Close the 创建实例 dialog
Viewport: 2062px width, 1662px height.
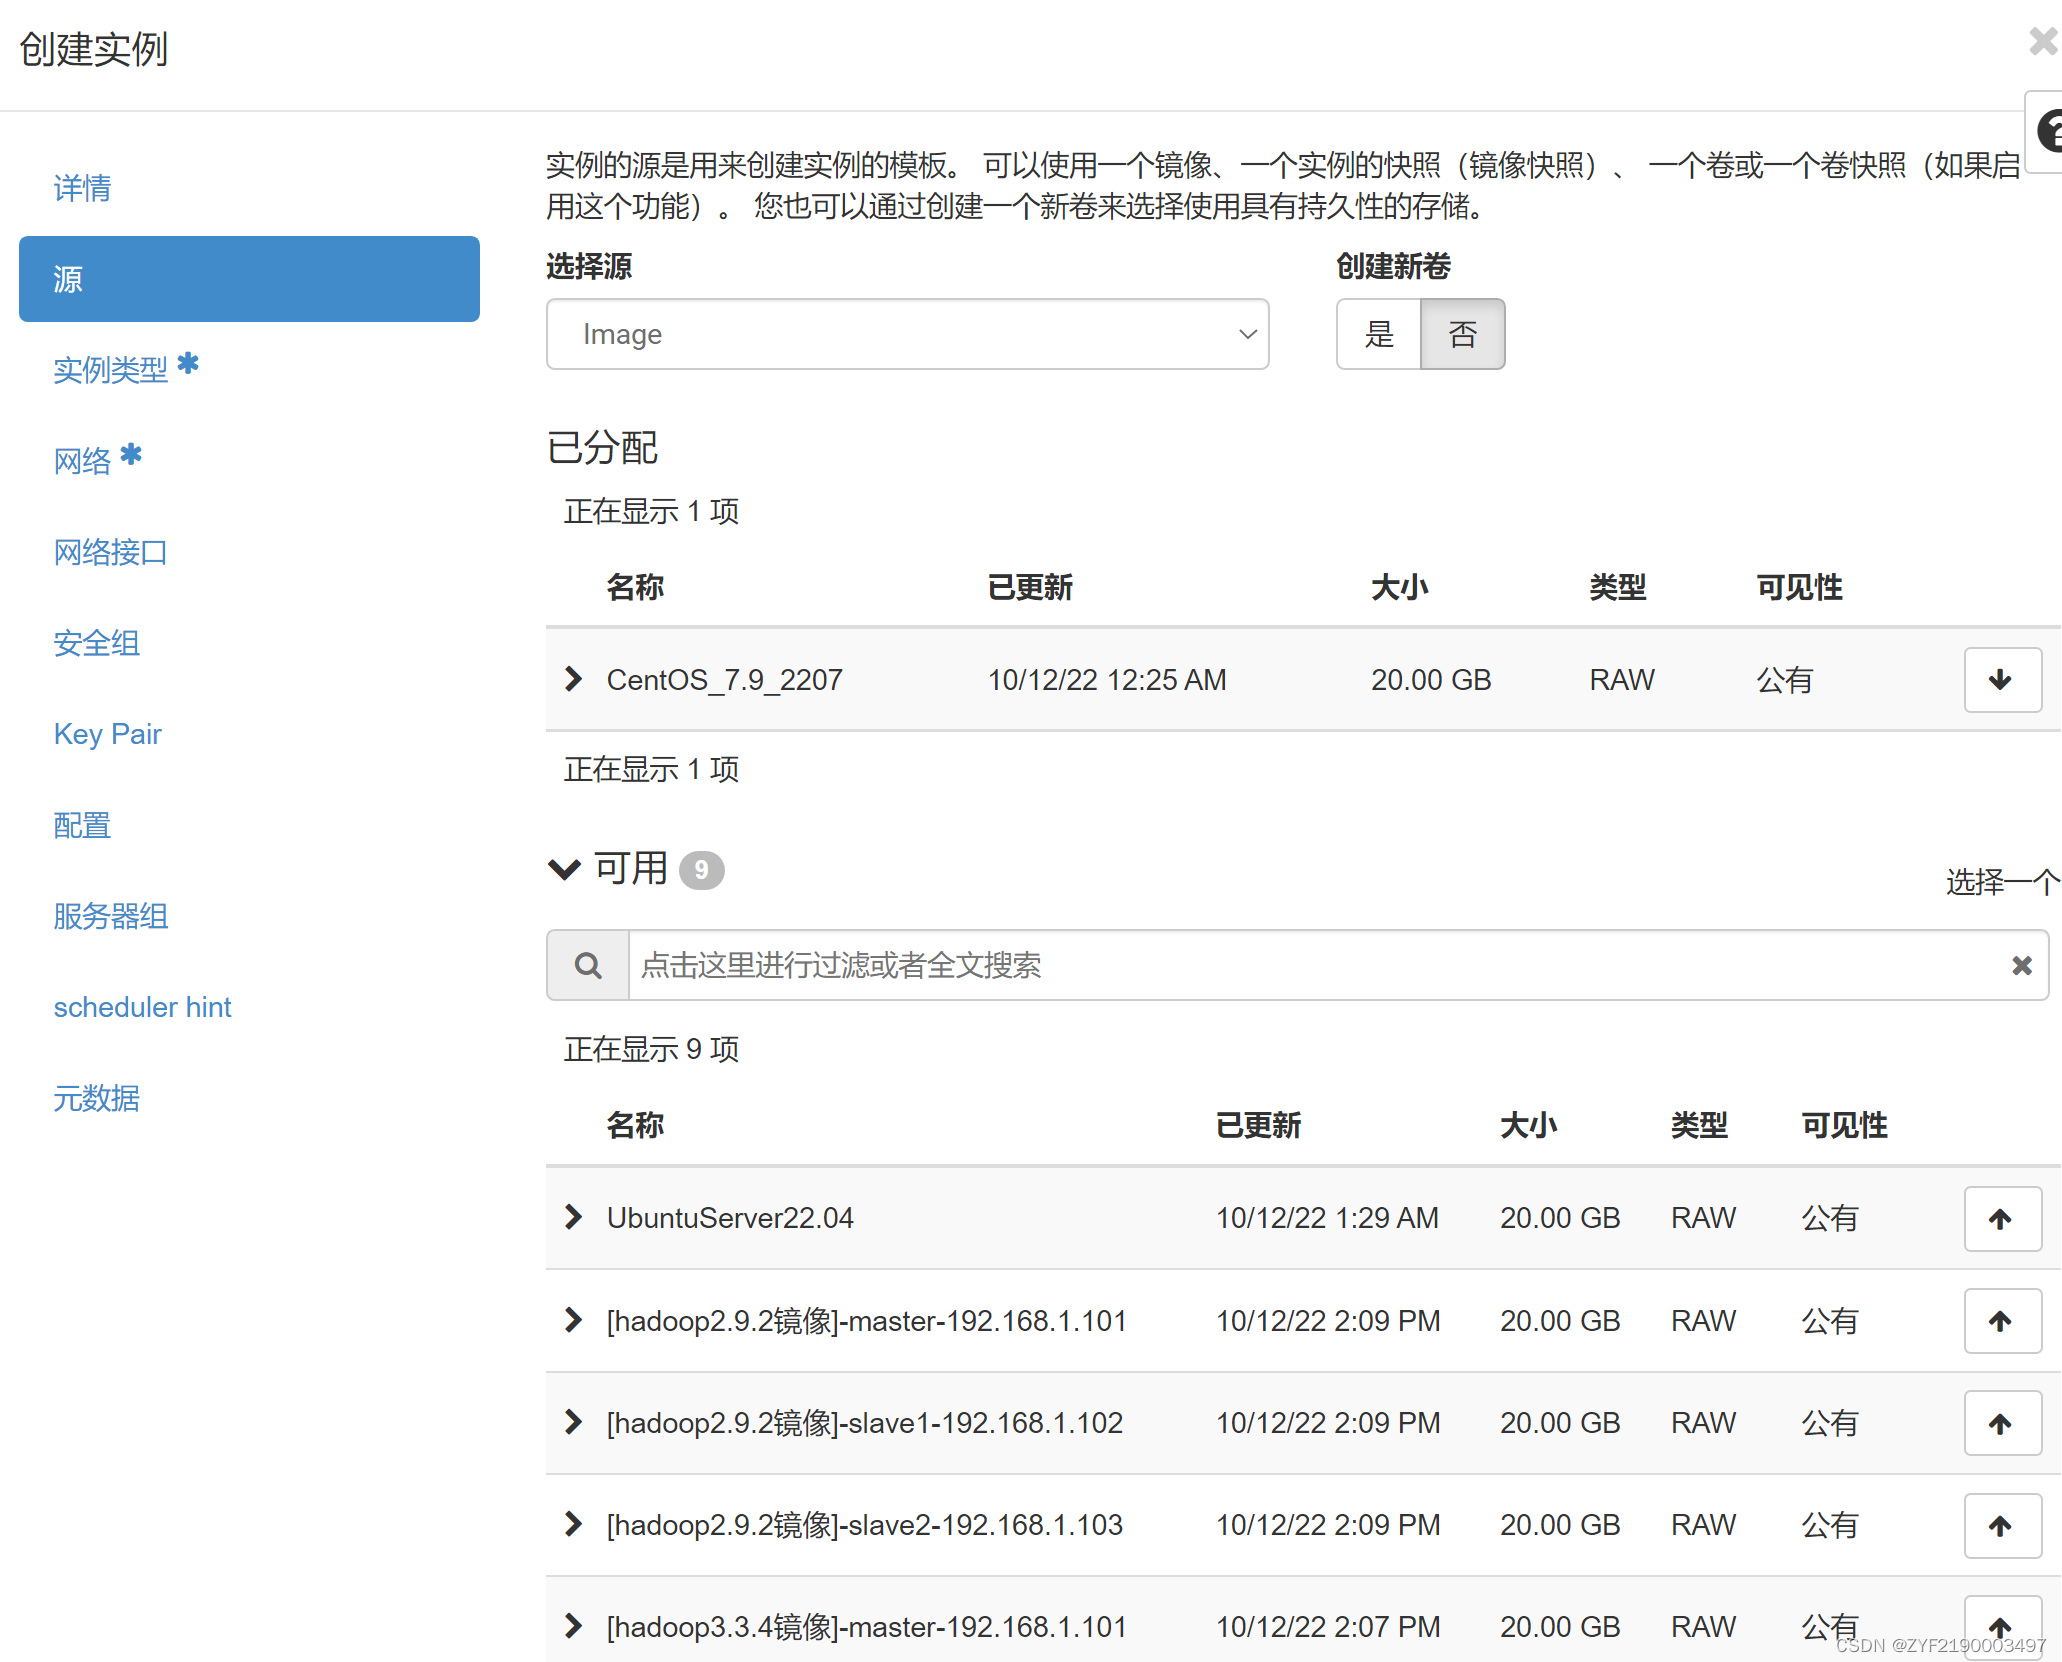point(2042,41)
